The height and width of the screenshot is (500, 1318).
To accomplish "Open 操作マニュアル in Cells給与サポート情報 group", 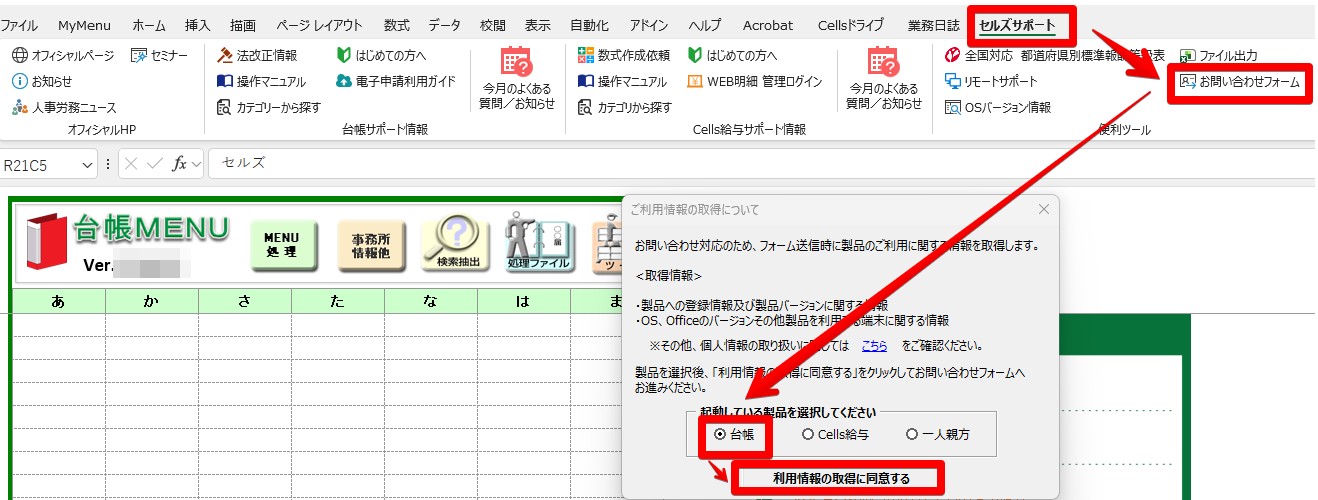I will coord(623,81).
